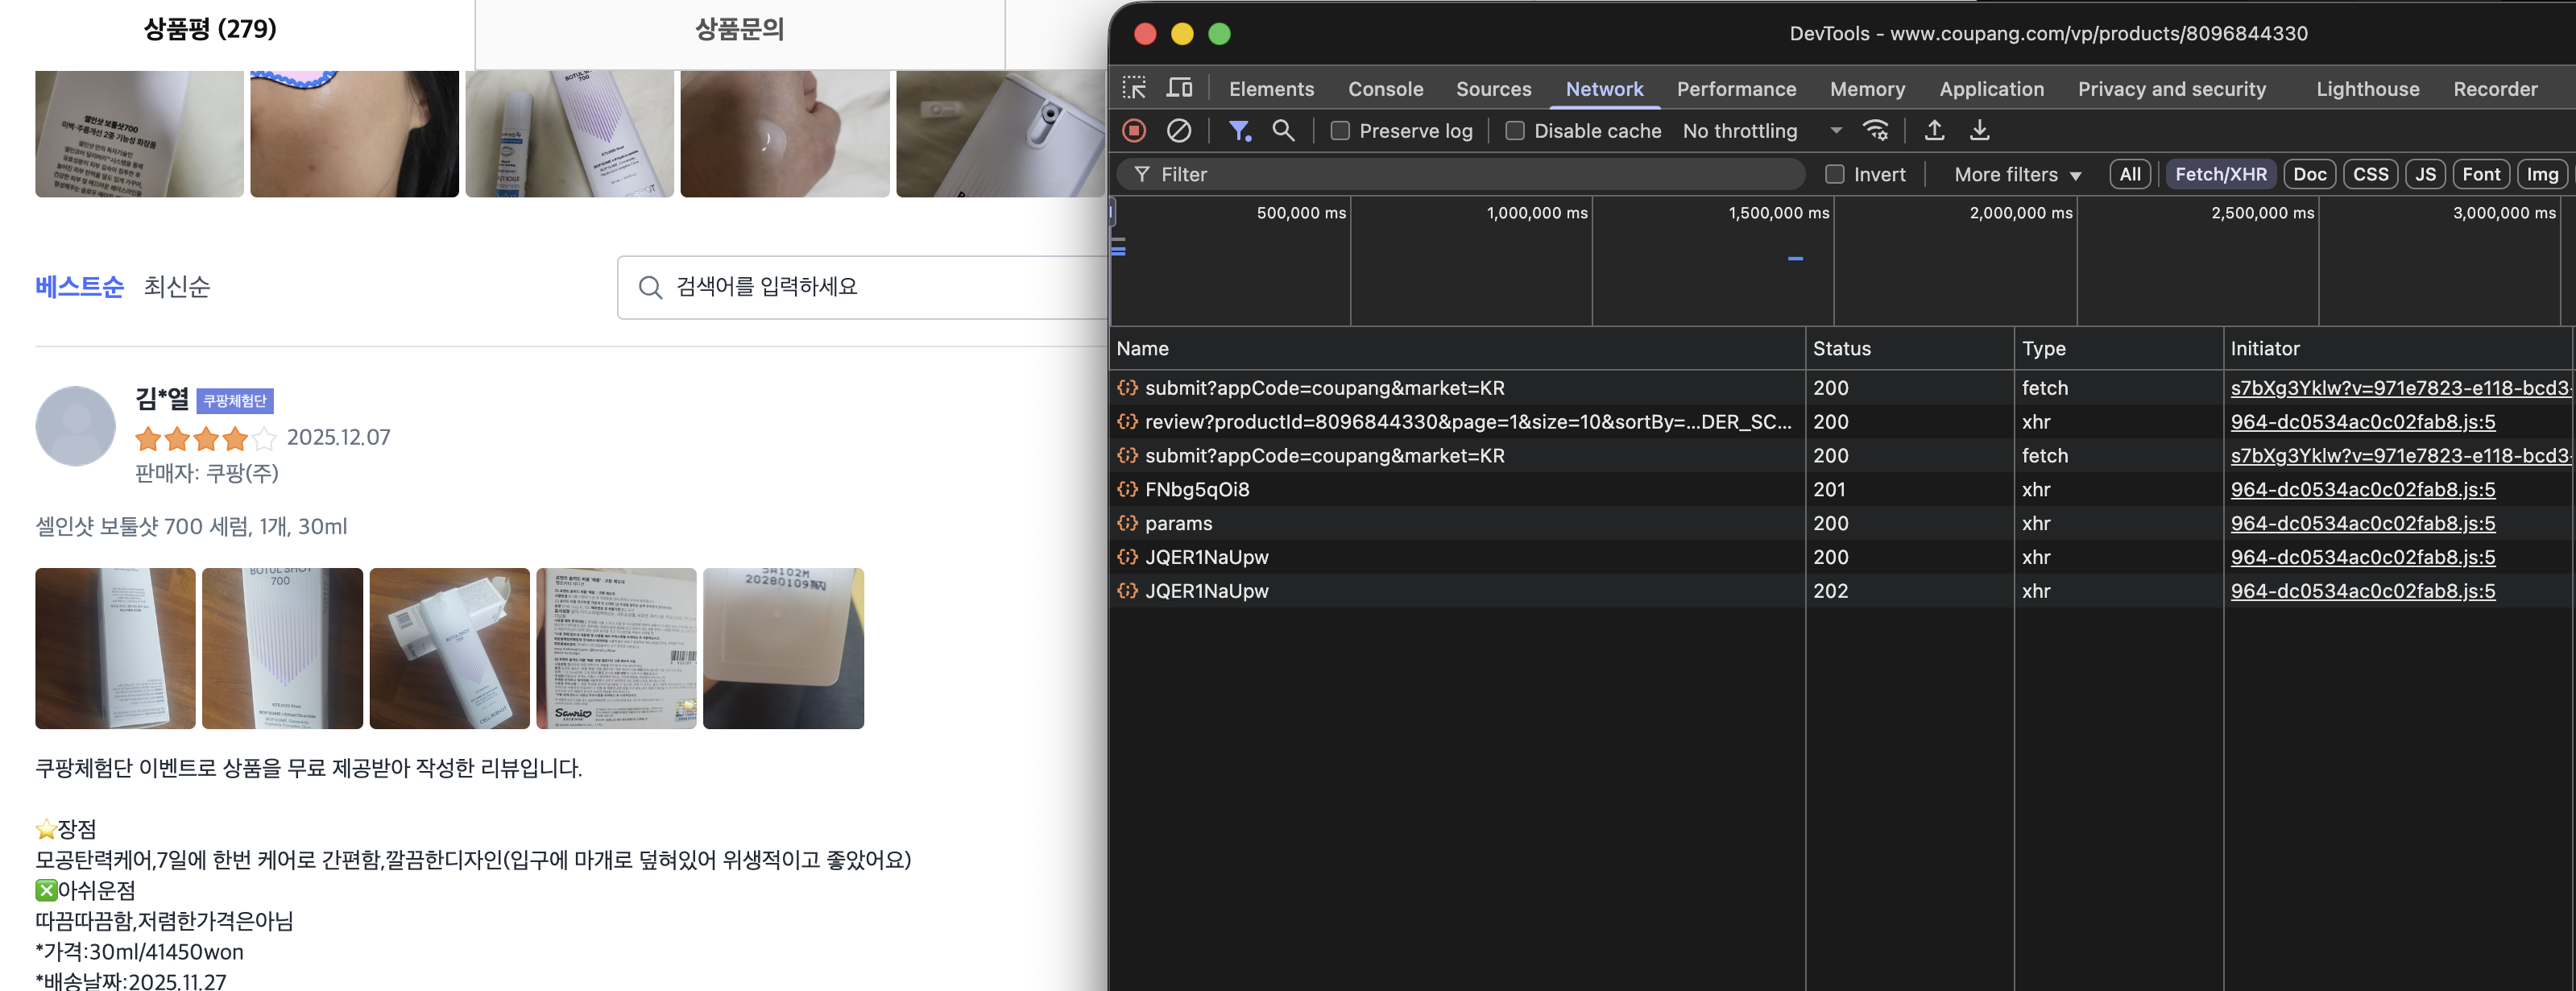Open network search magnifier icon
The image size is (2576, 991).
(x=1283, y=130)
